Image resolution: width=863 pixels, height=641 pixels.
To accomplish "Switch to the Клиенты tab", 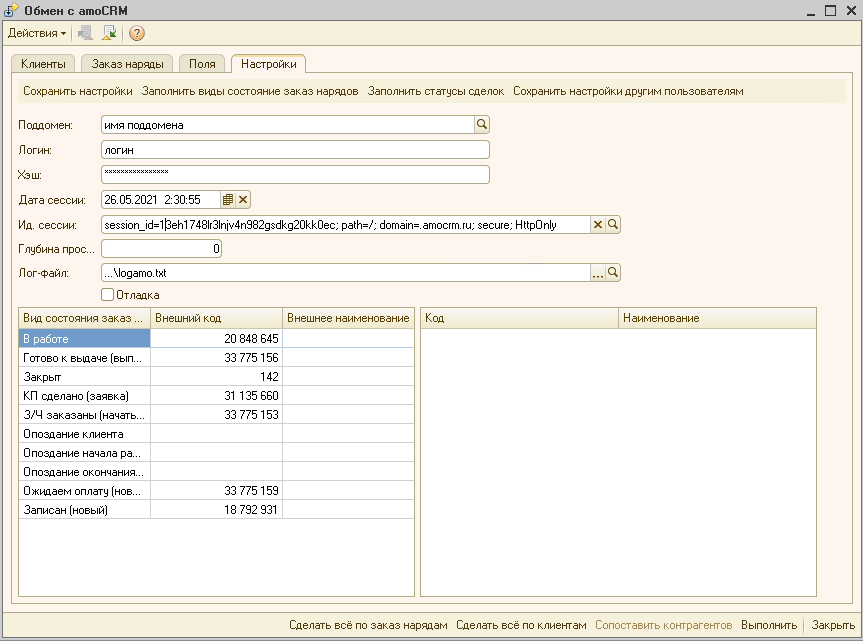I will coord(43,64).
